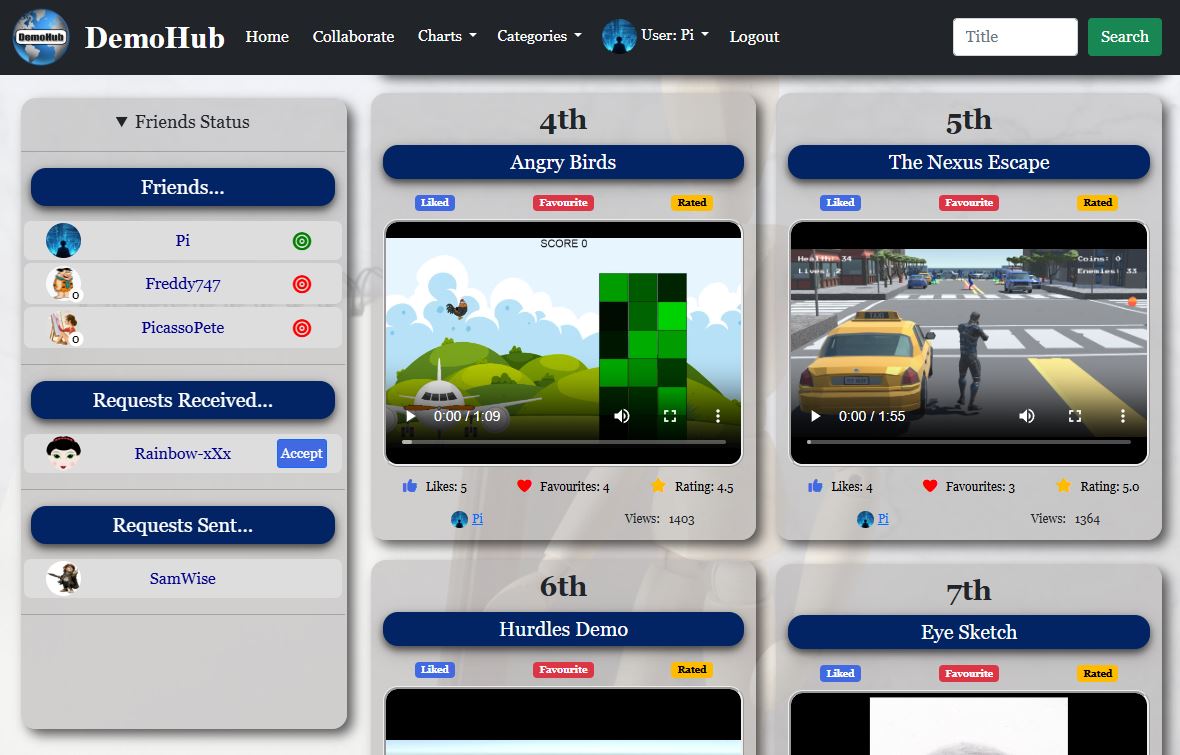Mute the Angry Birds video
The height and width of the screenshot is (755, 1180).
[x=622, y=416]
